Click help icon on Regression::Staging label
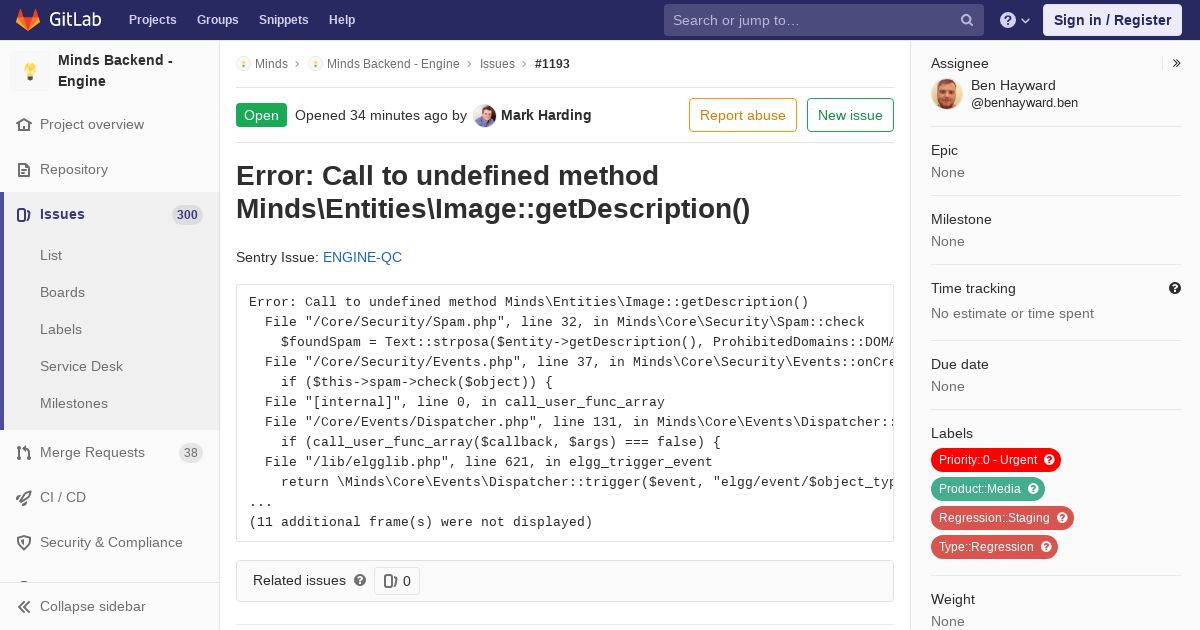 point(1062,518)
